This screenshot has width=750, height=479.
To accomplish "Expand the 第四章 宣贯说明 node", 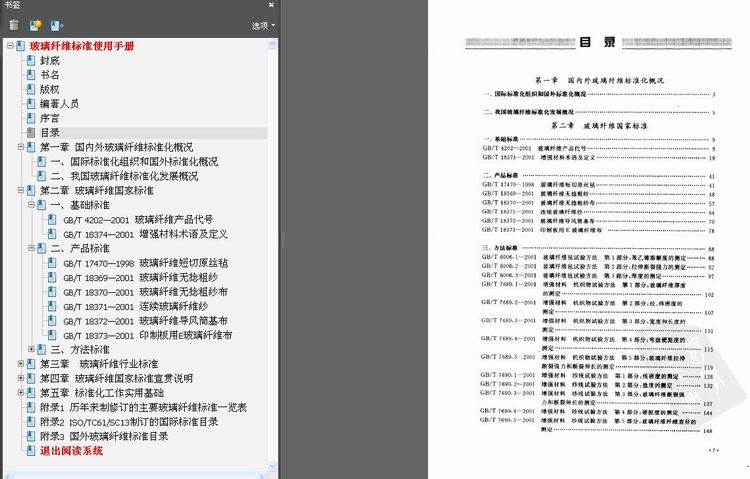I will (21, 378).
